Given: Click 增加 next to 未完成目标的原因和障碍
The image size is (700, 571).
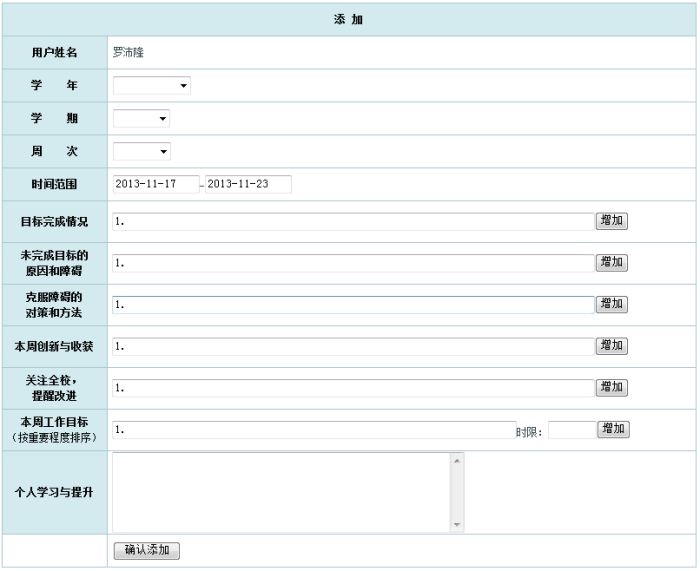Looking at the screenshot, I should 612,262.
